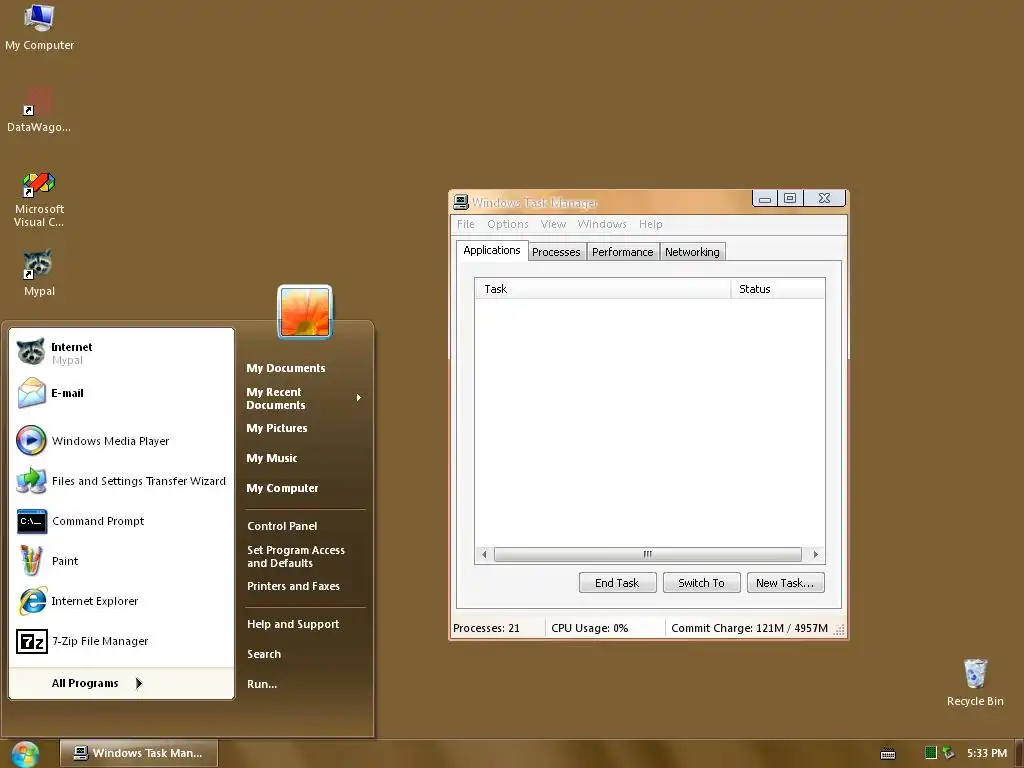Sort by the Task column header

pos(603,289)
